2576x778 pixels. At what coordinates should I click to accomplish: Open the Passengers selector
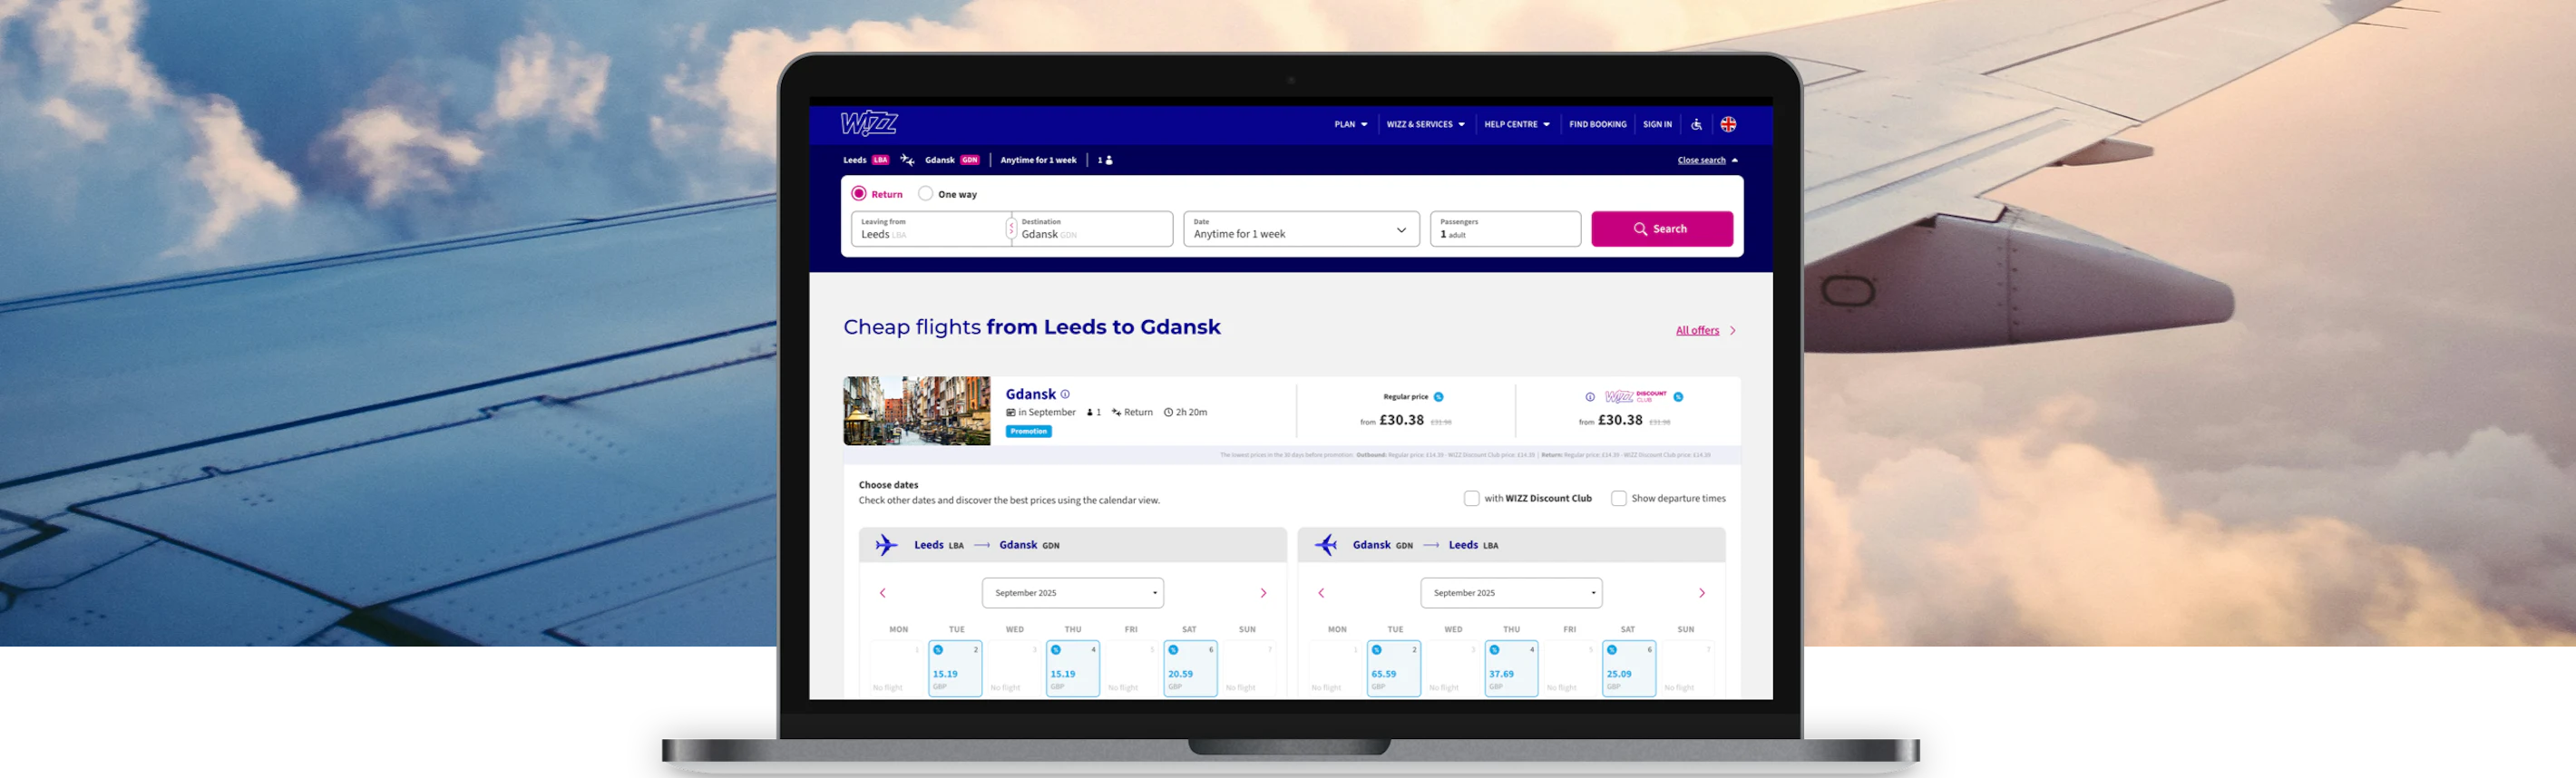tap(1505, 229)
